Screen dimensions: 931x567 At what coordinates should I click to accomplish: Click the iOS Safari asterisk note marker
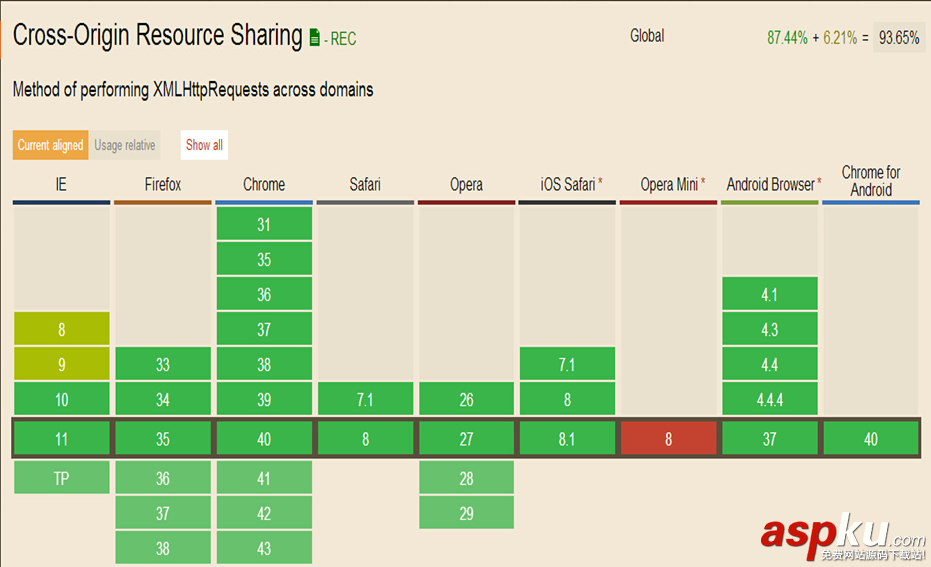coord(601,183)
